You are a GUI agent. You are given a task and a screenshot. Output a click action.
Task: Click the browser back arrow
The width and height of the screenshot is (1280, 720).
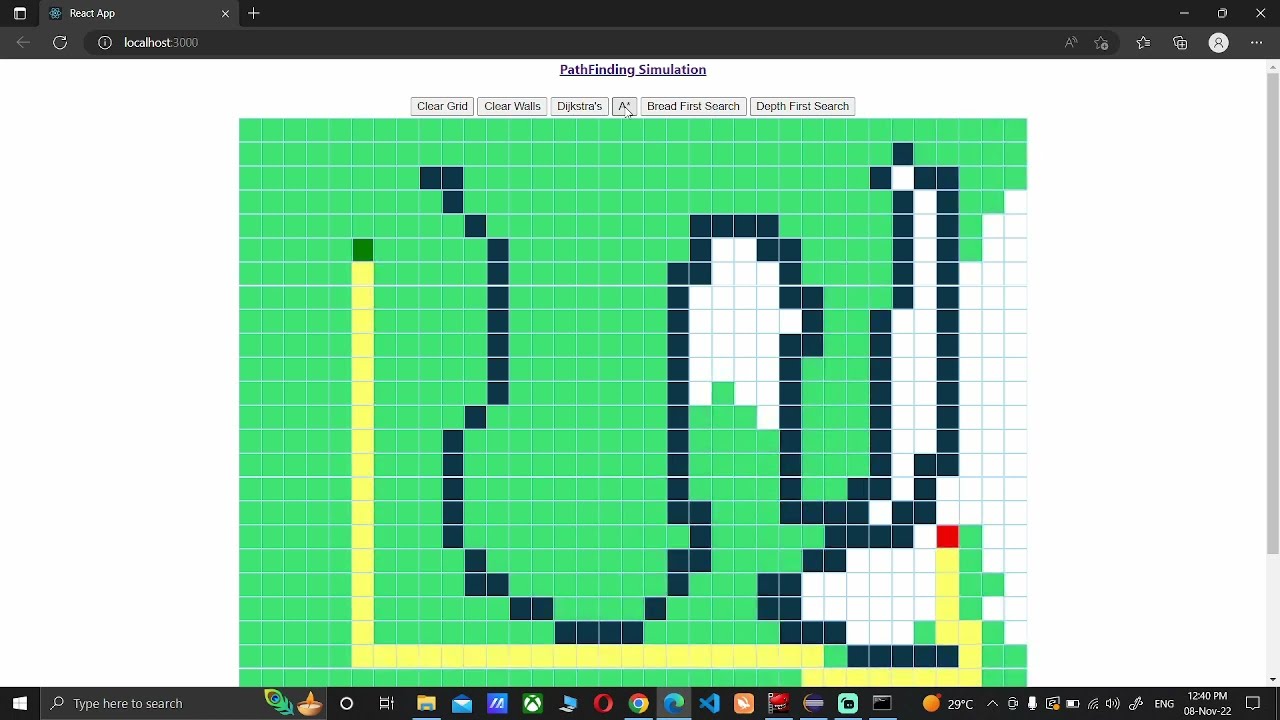(23, 42)
